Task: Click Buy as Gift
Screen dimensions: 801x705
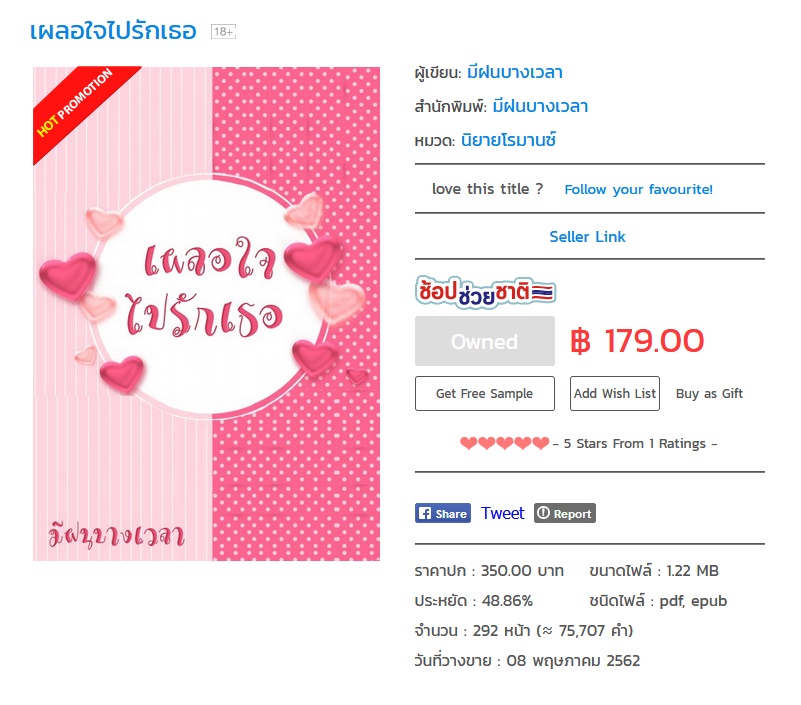Action: click(x=709, y=394)
